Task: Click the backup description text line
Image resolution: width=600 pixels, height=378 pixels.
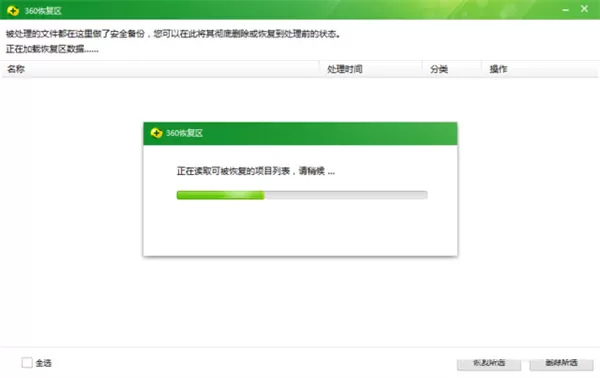Action: tap(173, 34)
